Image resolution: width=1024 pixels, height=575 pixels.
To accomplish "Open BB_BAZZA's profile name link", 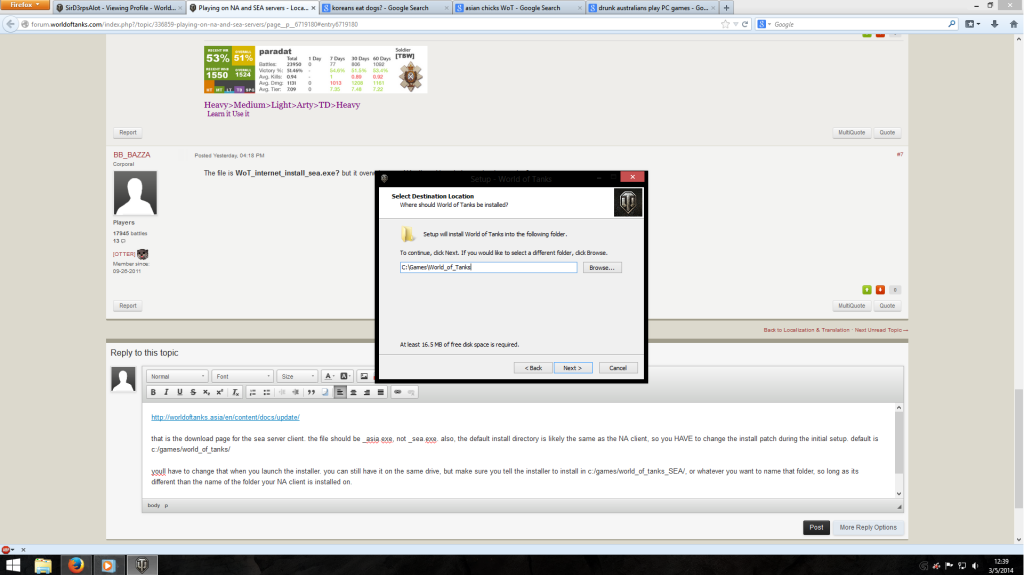I will [x=132, y=155].
